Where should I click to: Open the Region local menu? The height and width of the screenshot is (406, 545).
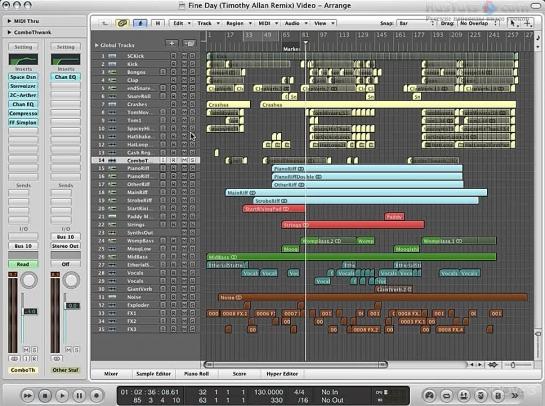coord(238,23)
